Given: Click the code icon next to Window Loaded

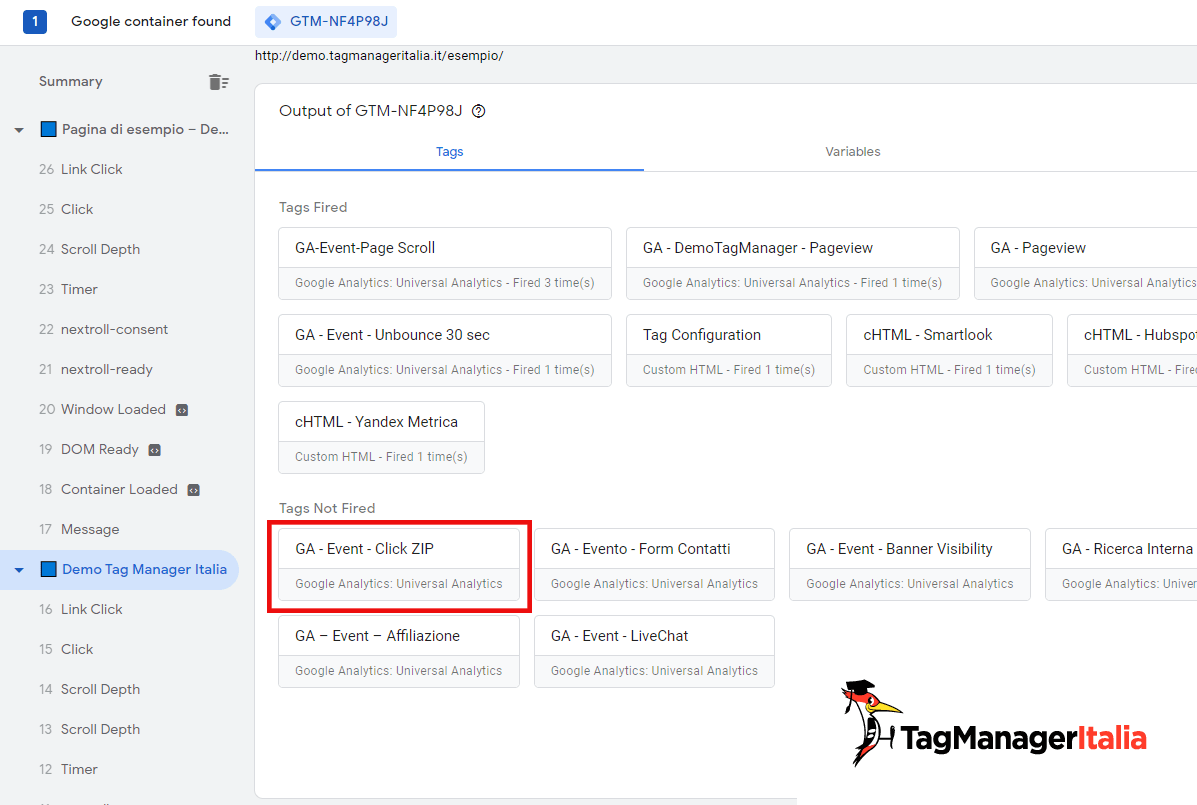Looking at the screenshot, I should point(182,411).
